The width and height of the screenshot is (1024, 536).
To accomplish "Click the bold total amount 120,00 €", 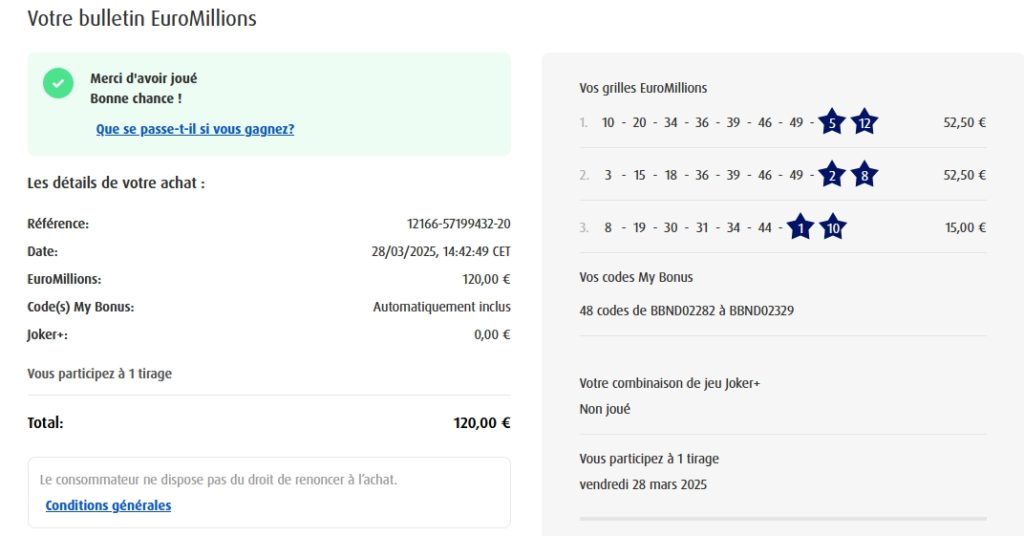I will [x=482, y=423].
